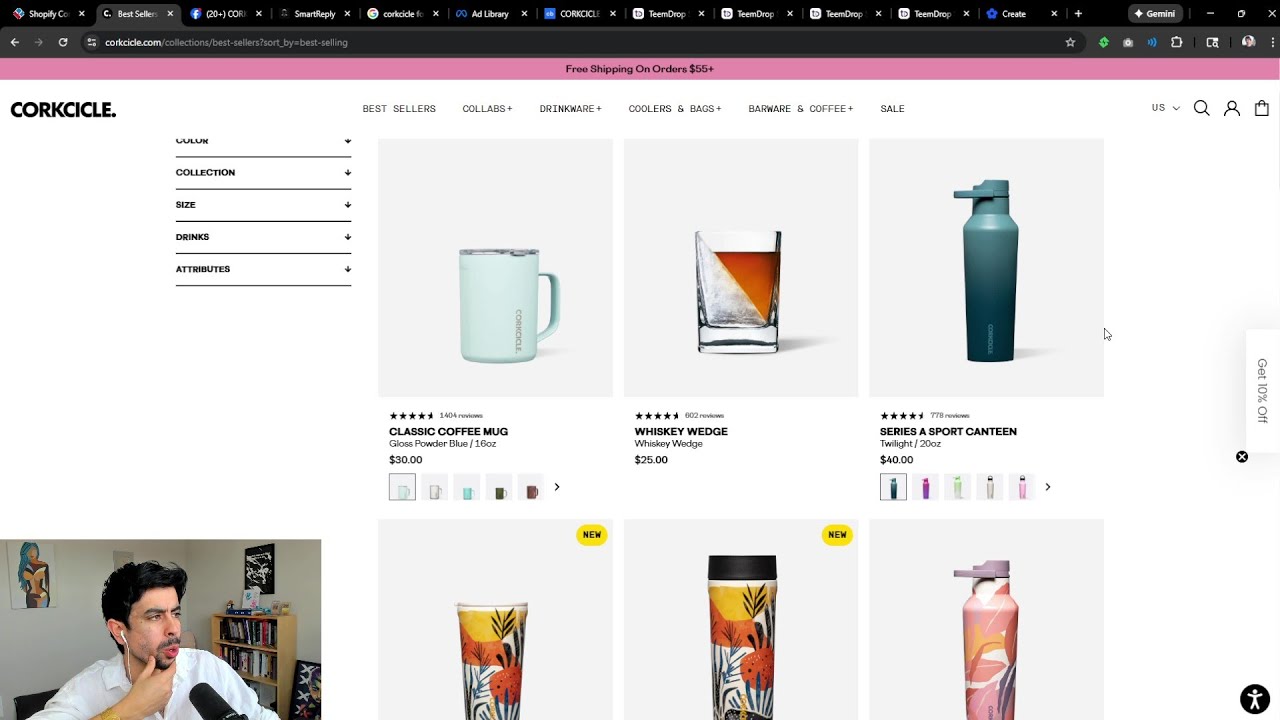
Task: Open Chrome three-dot menu
Action: (x=1273, y=42)
